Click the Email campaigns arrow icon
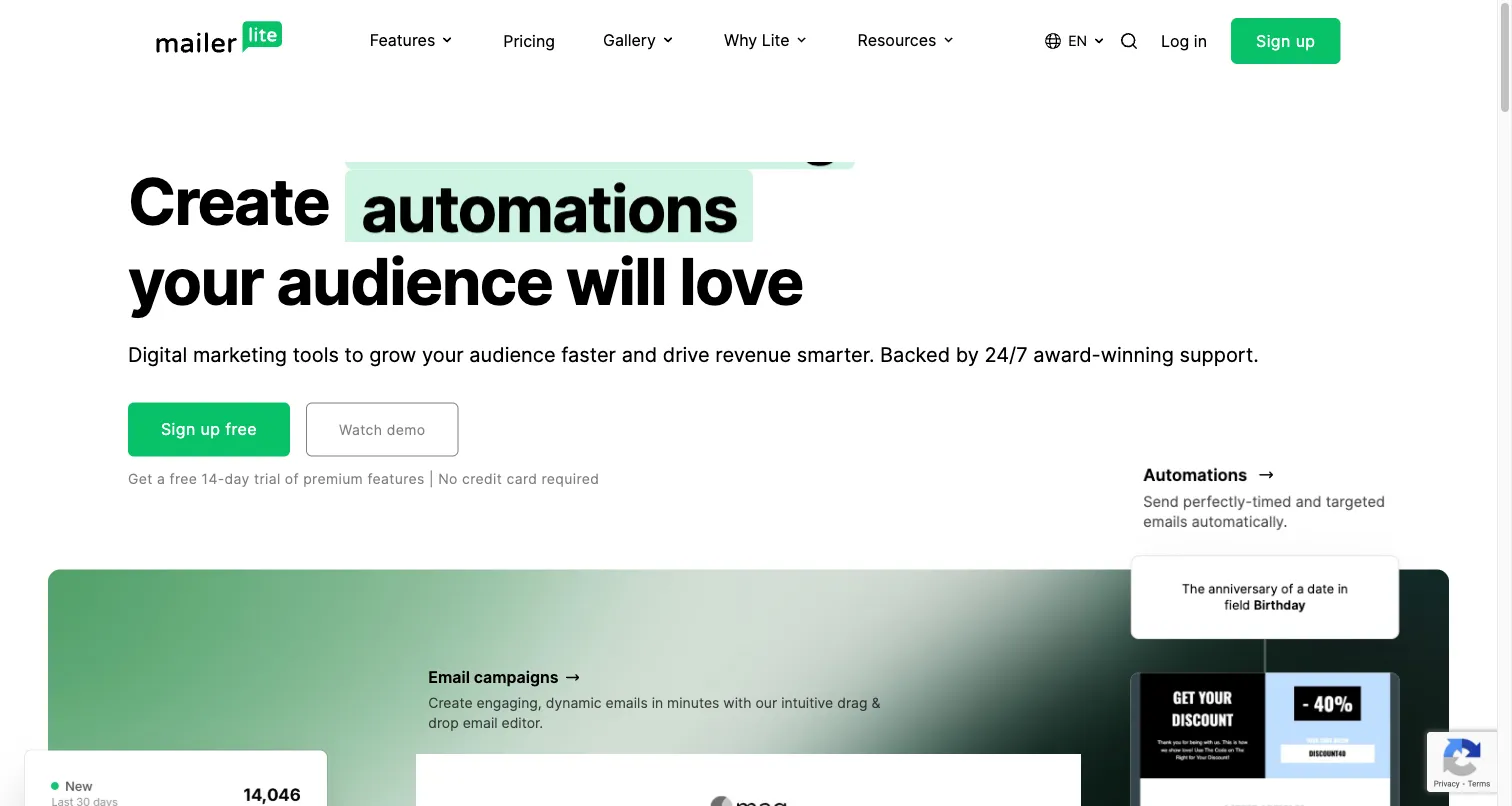This screenshot has width=1512, height=806. click(x=571, y=677)
